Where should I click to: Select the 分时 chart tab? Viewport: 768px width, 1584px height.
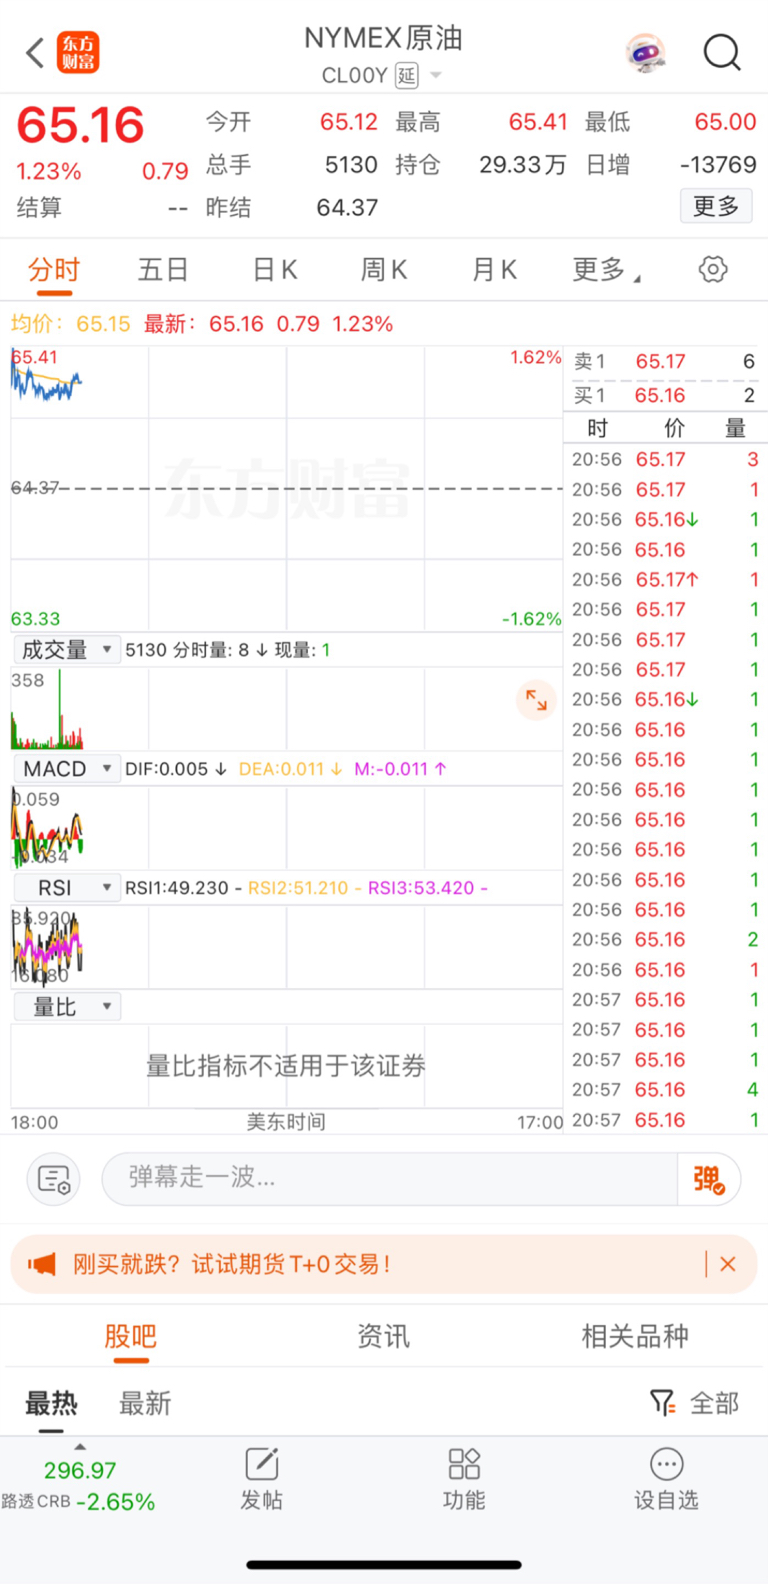(54, 270)
